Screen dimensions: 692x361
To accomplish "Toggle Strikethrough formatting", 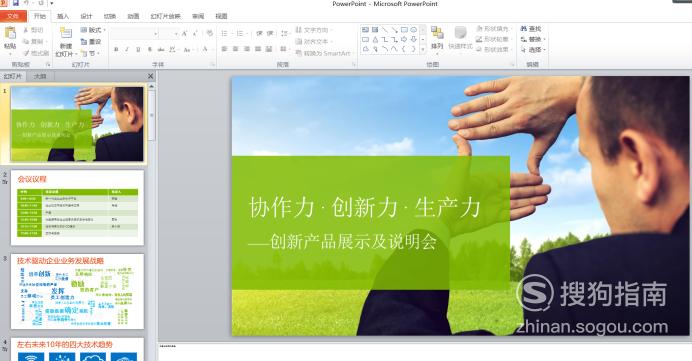I will click(161, 49).
